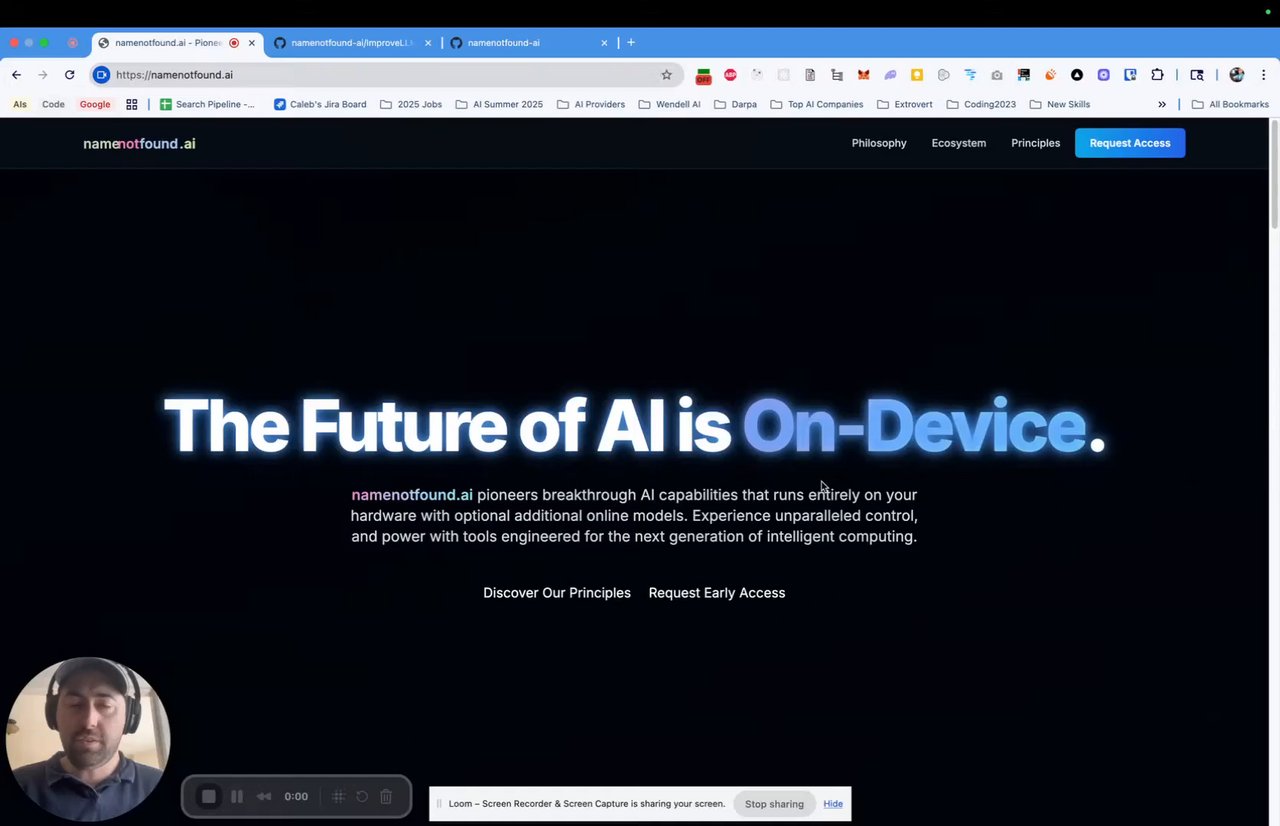1280x826 pixels.
Task: Click the blue Request Access button
Action: (1130, 143)
